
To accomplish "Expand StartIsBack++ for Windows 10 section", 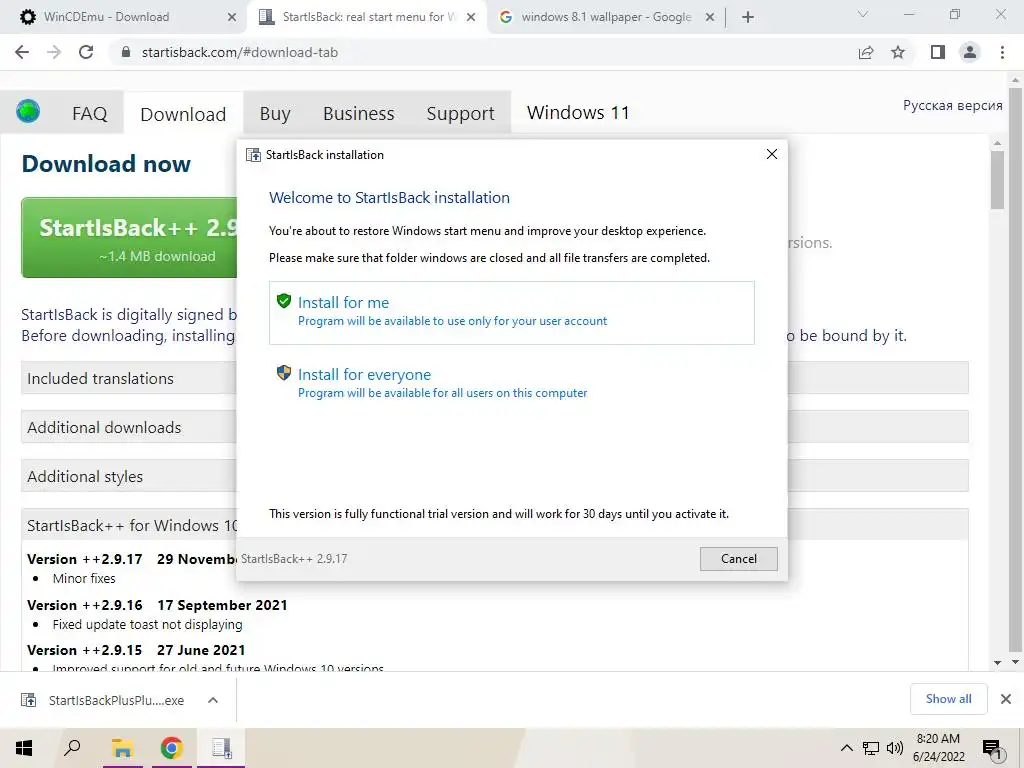I will tap(129, 525).
